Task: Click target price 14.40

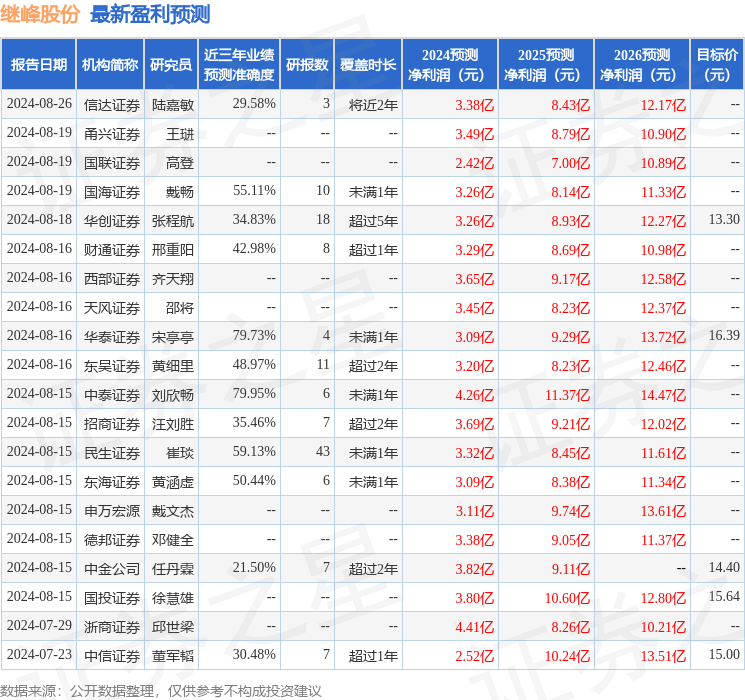Action: coord(724,567)
